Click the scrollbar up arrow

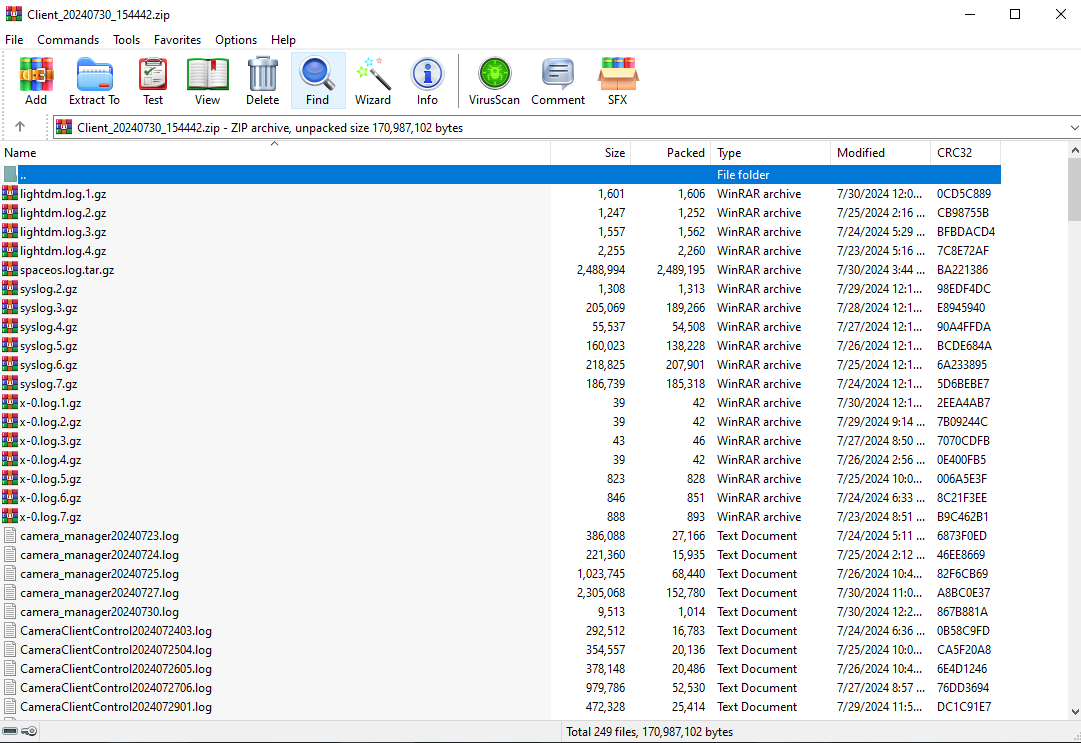1074,150
